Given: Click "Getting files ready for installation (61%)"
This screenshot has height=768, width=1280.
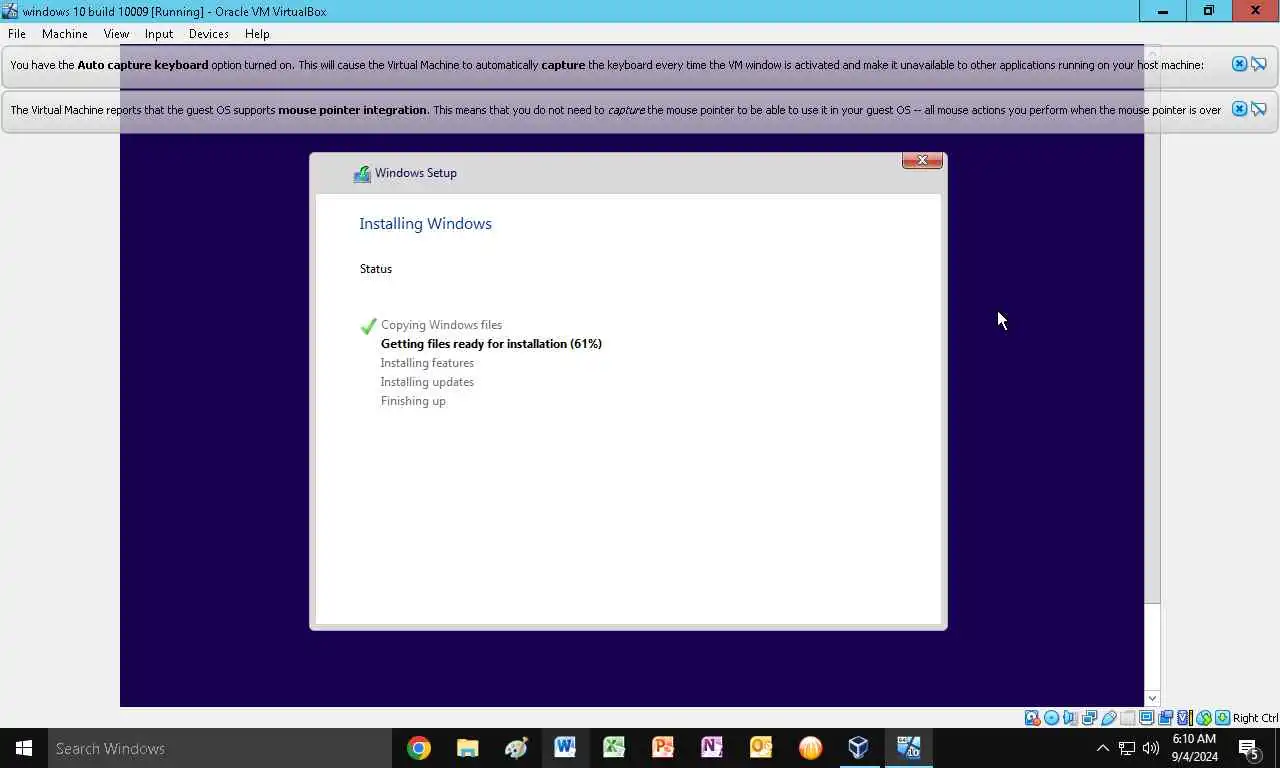Looking at the screenshot, I should pos(491,344).
